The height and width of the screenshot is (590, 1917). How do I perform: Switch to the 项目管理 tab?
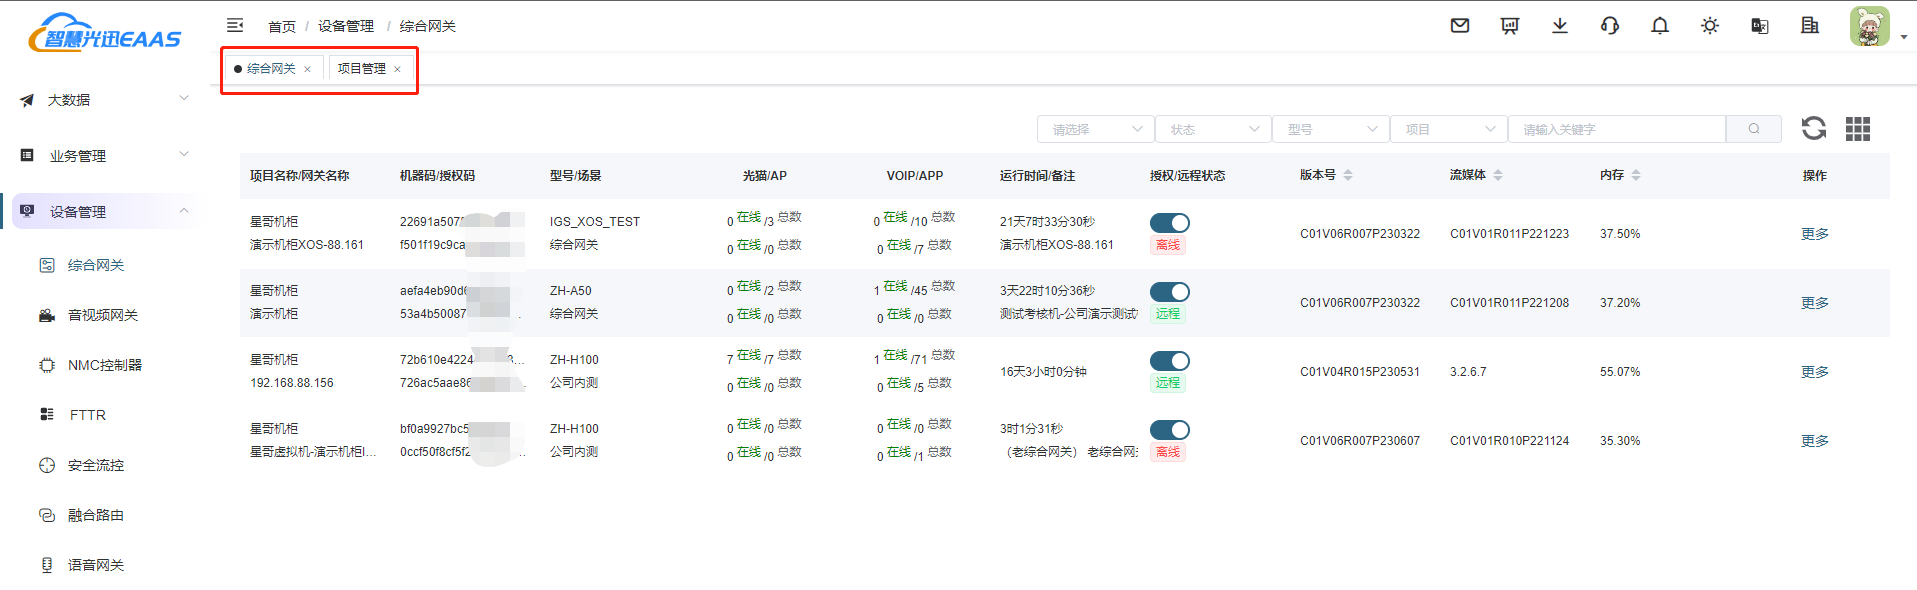tap(362, 69)
